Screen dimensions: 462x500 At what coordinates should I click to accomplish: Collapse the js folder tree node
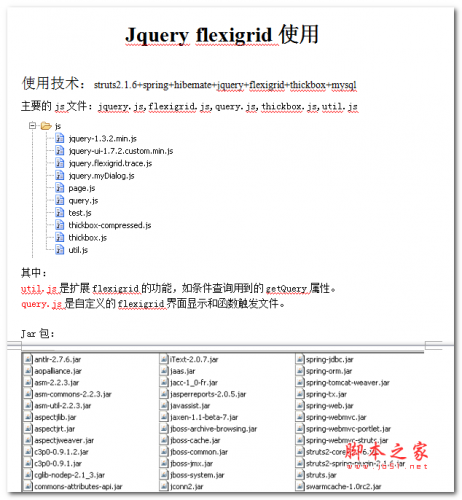(32, 126)
